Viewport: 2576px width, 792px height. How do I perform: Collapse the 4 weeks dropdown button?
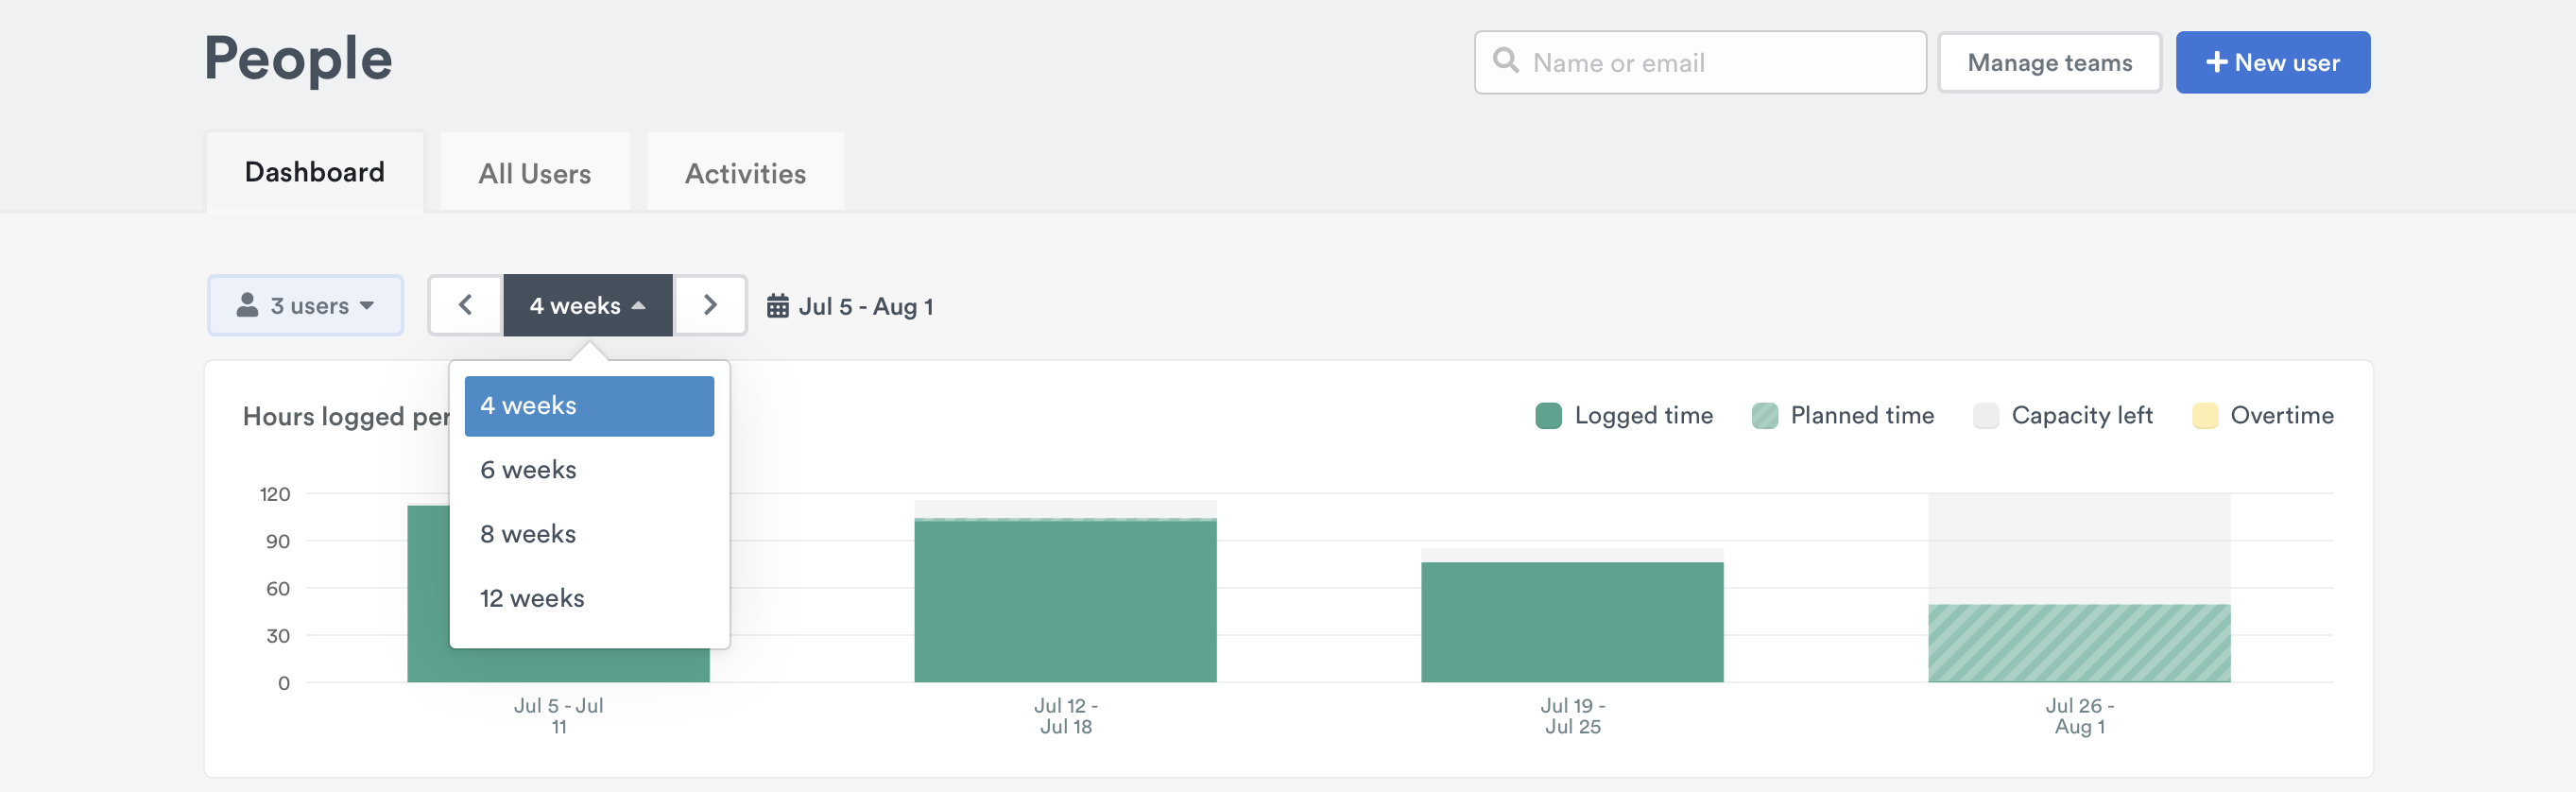point(587,305)
